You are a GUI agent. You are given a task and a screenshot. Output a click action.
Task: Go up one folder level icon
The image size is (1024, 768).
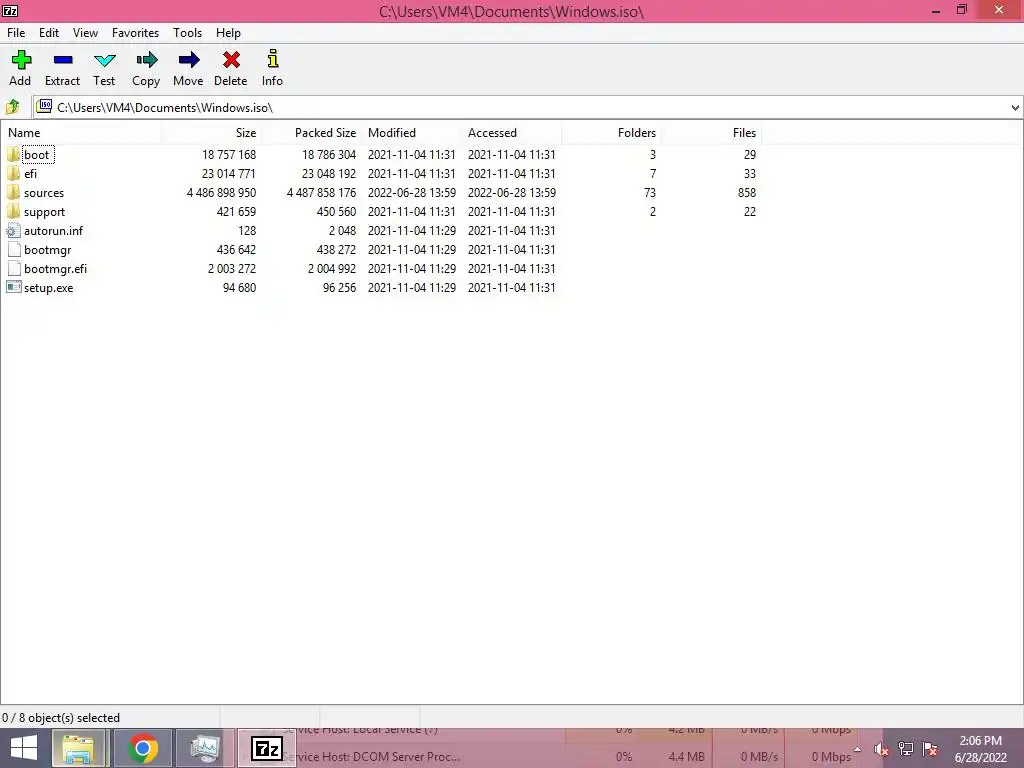tap(12, 106)
